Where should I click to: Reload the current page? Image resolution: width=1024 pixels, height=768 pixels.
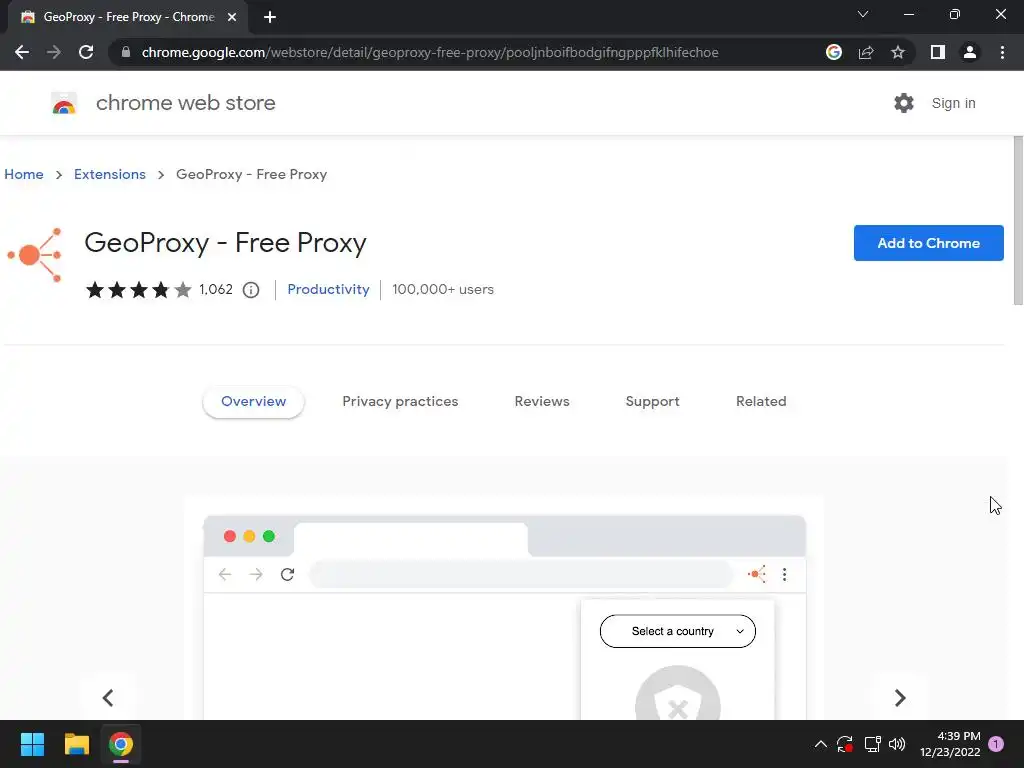point(86,52)
